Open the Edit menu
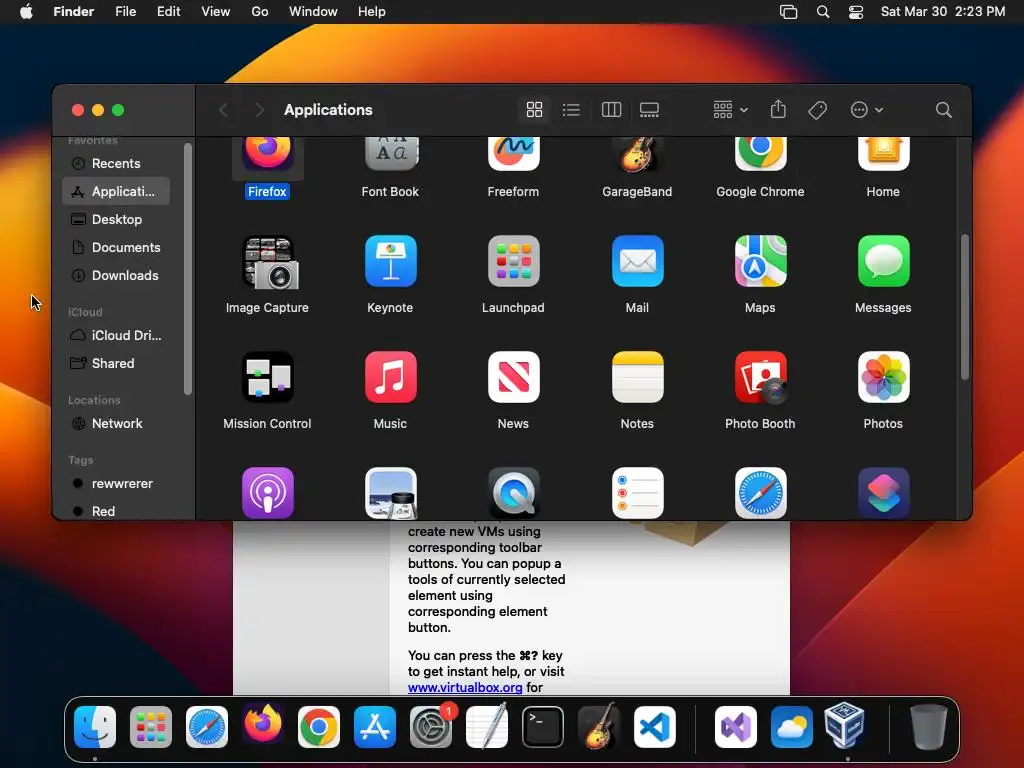 168,12
